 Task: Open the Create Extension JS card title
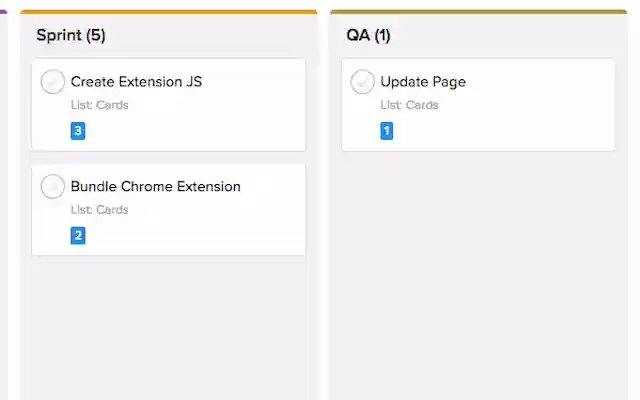point(136,82)
